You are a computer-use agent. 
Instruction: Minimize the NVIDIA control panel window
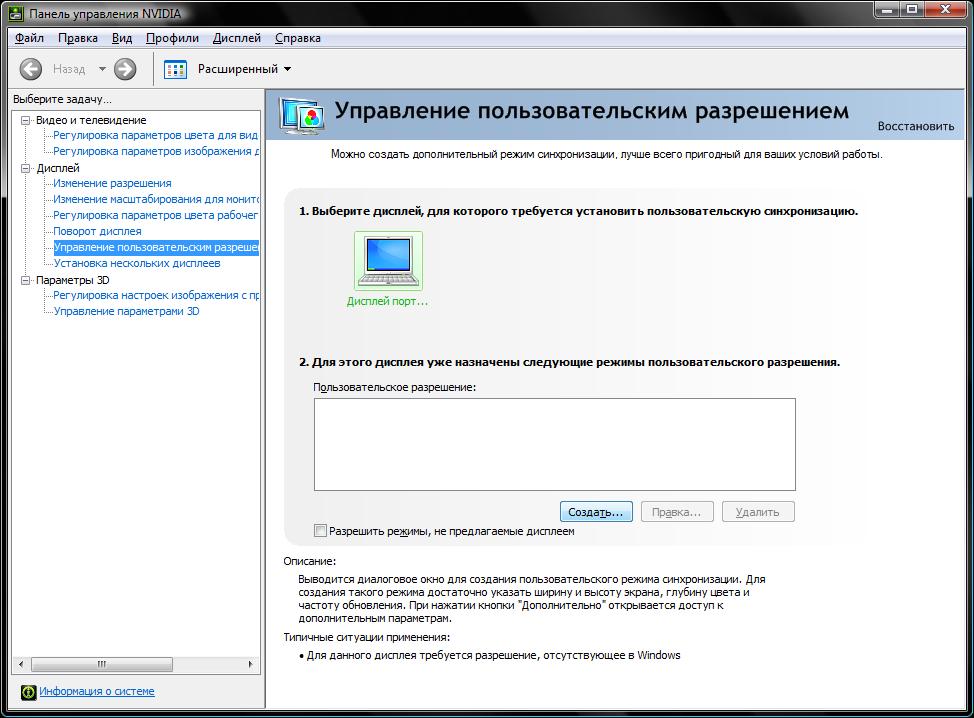(x=886, y=9)
